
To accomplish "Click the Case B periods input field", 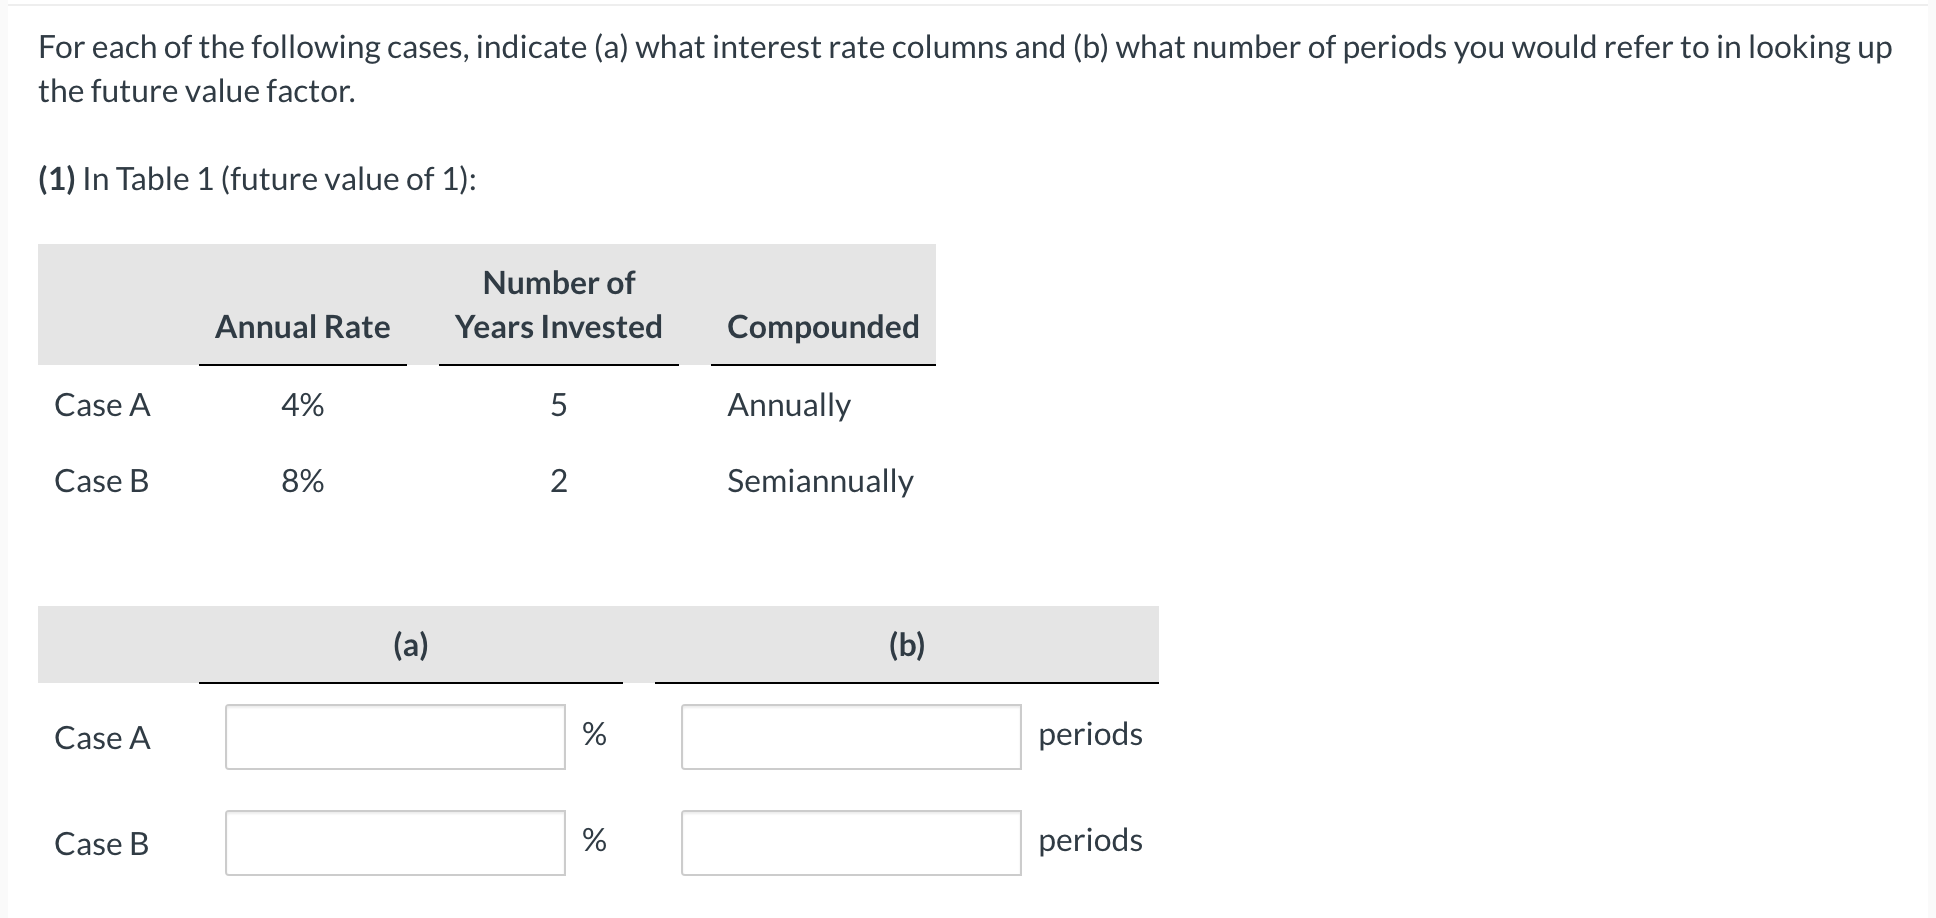I will (850, 843).
